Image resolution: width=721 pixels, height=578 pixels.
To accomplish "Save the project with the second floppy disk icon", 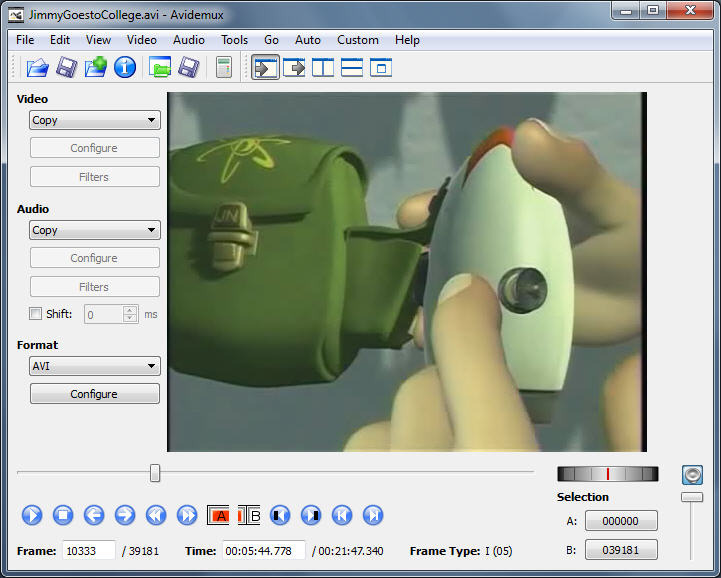I will click(x=189, y=68).
